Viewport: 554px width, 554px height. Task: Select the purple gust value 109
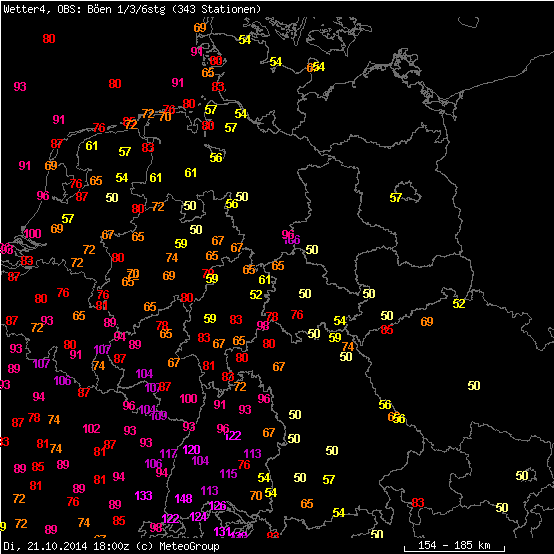(x=159, y=416)
